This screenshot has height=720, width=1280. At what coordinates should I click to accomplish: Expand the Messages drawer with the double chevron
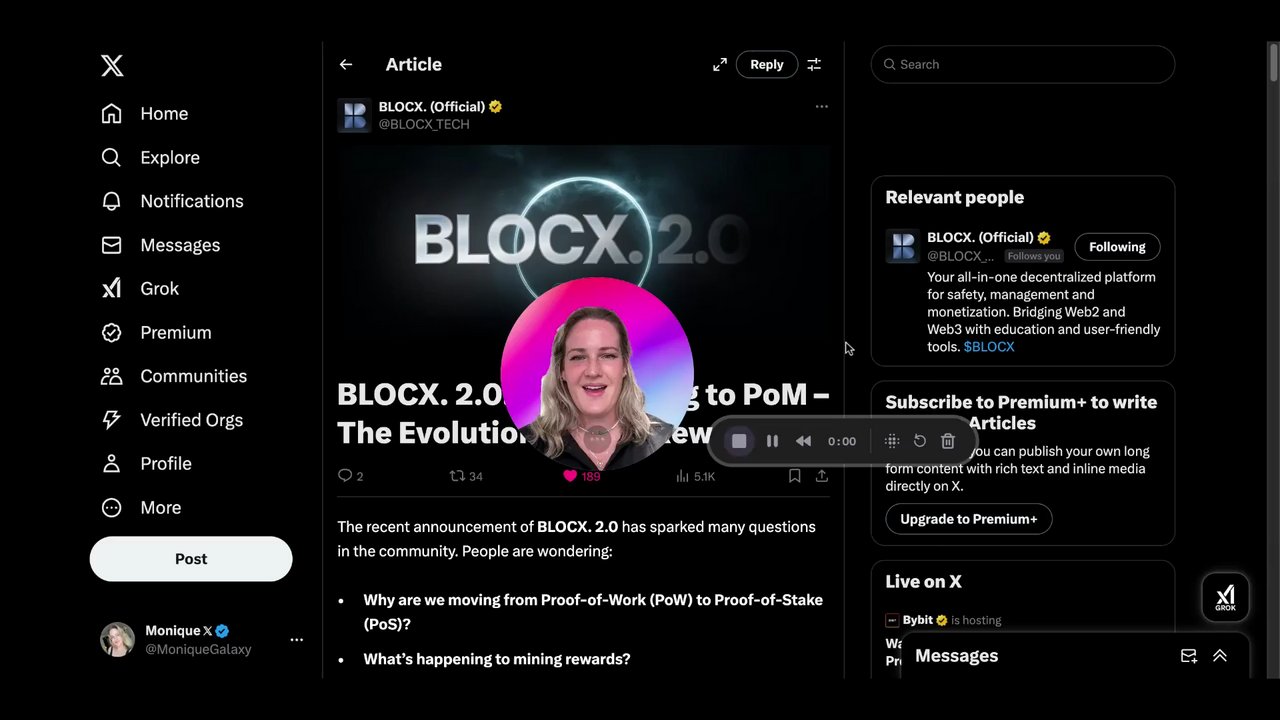pos(1220,656)
